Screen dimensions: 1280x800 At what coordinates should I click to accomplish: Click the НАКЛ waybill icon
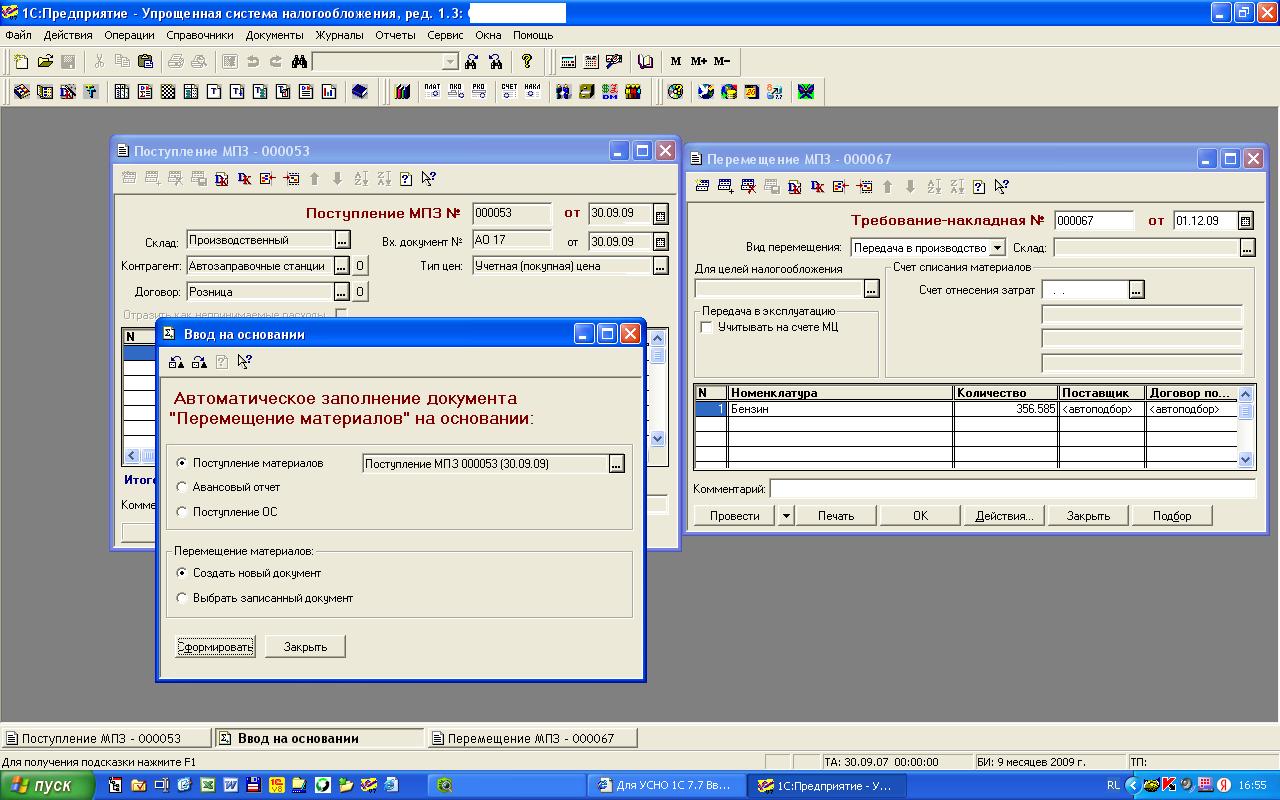click(532, 92)
